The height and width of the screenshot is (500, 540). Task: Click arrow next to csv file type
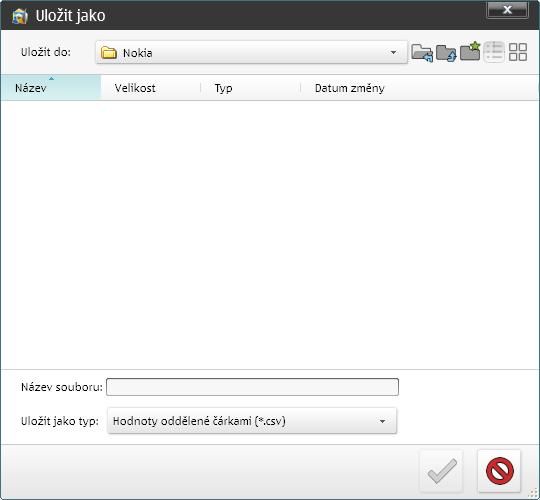(382, 421)
